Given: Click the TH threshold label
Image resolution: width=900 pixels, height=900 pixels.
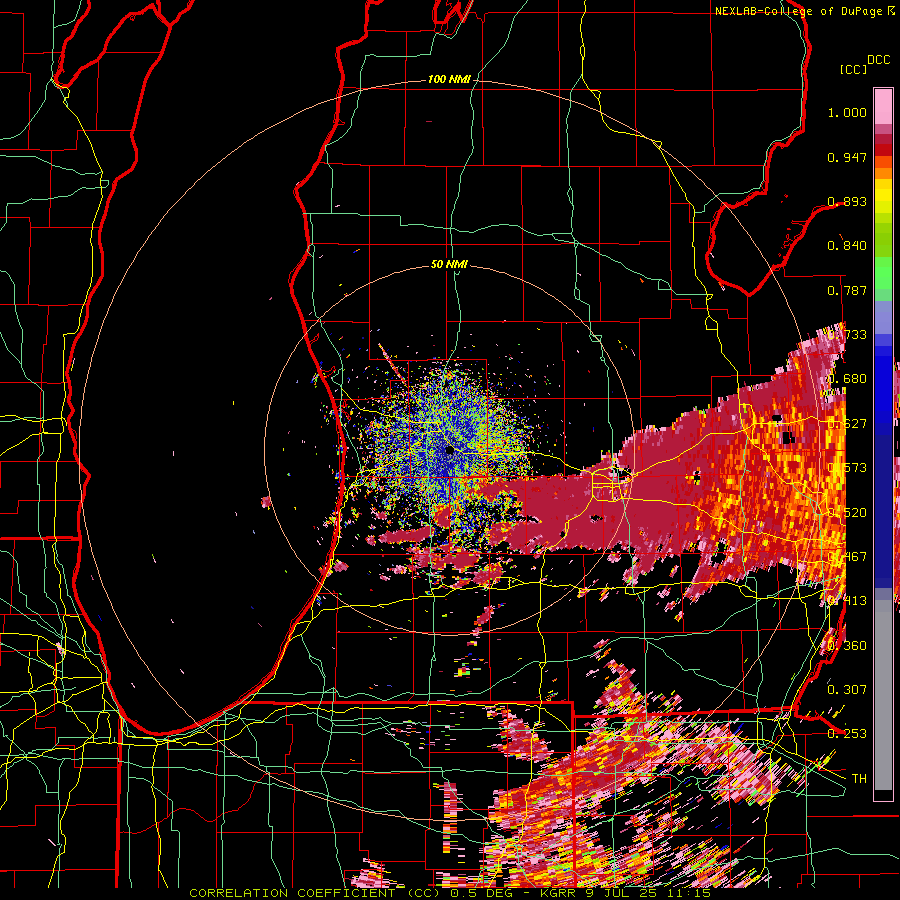Looking at the screenshot, I should (859, 778).
